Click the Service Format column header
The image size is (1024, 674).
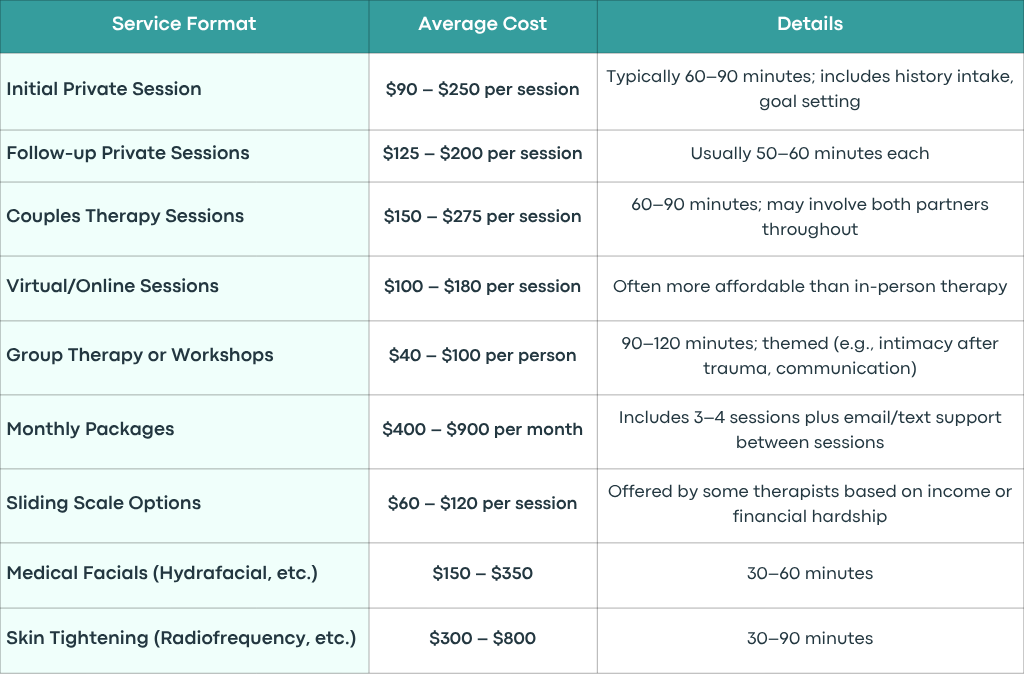(x=184, y=24)
